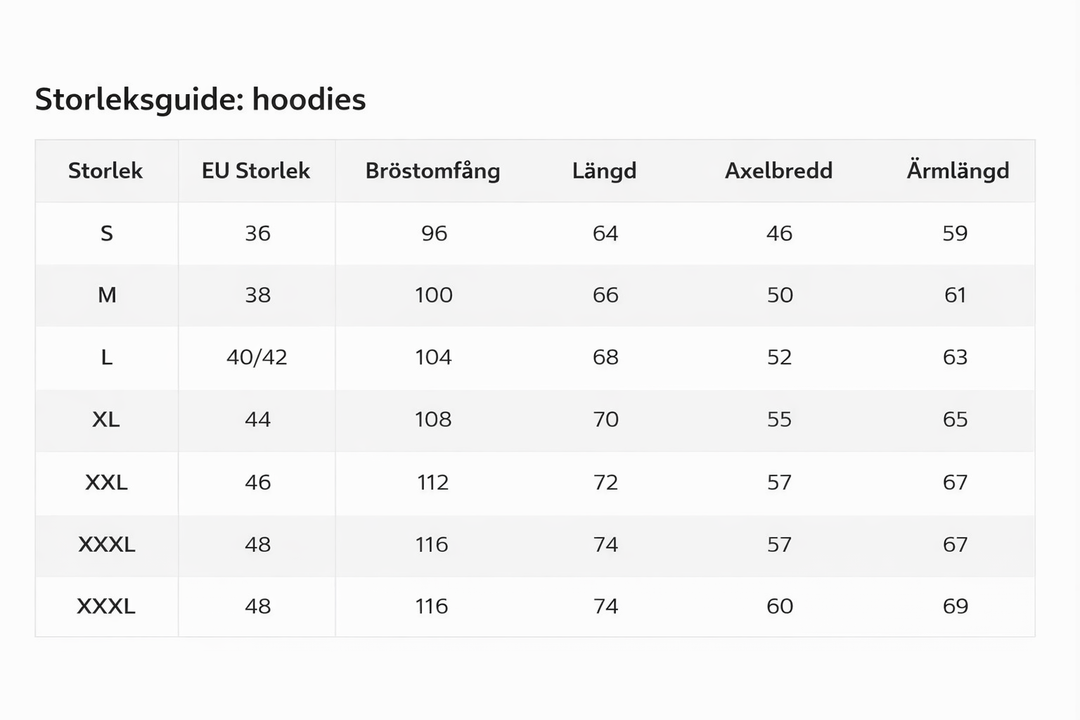Click the Storleksguide: hoodies heading
Screen dimensions: 1080x720
[x=200, y=100]
